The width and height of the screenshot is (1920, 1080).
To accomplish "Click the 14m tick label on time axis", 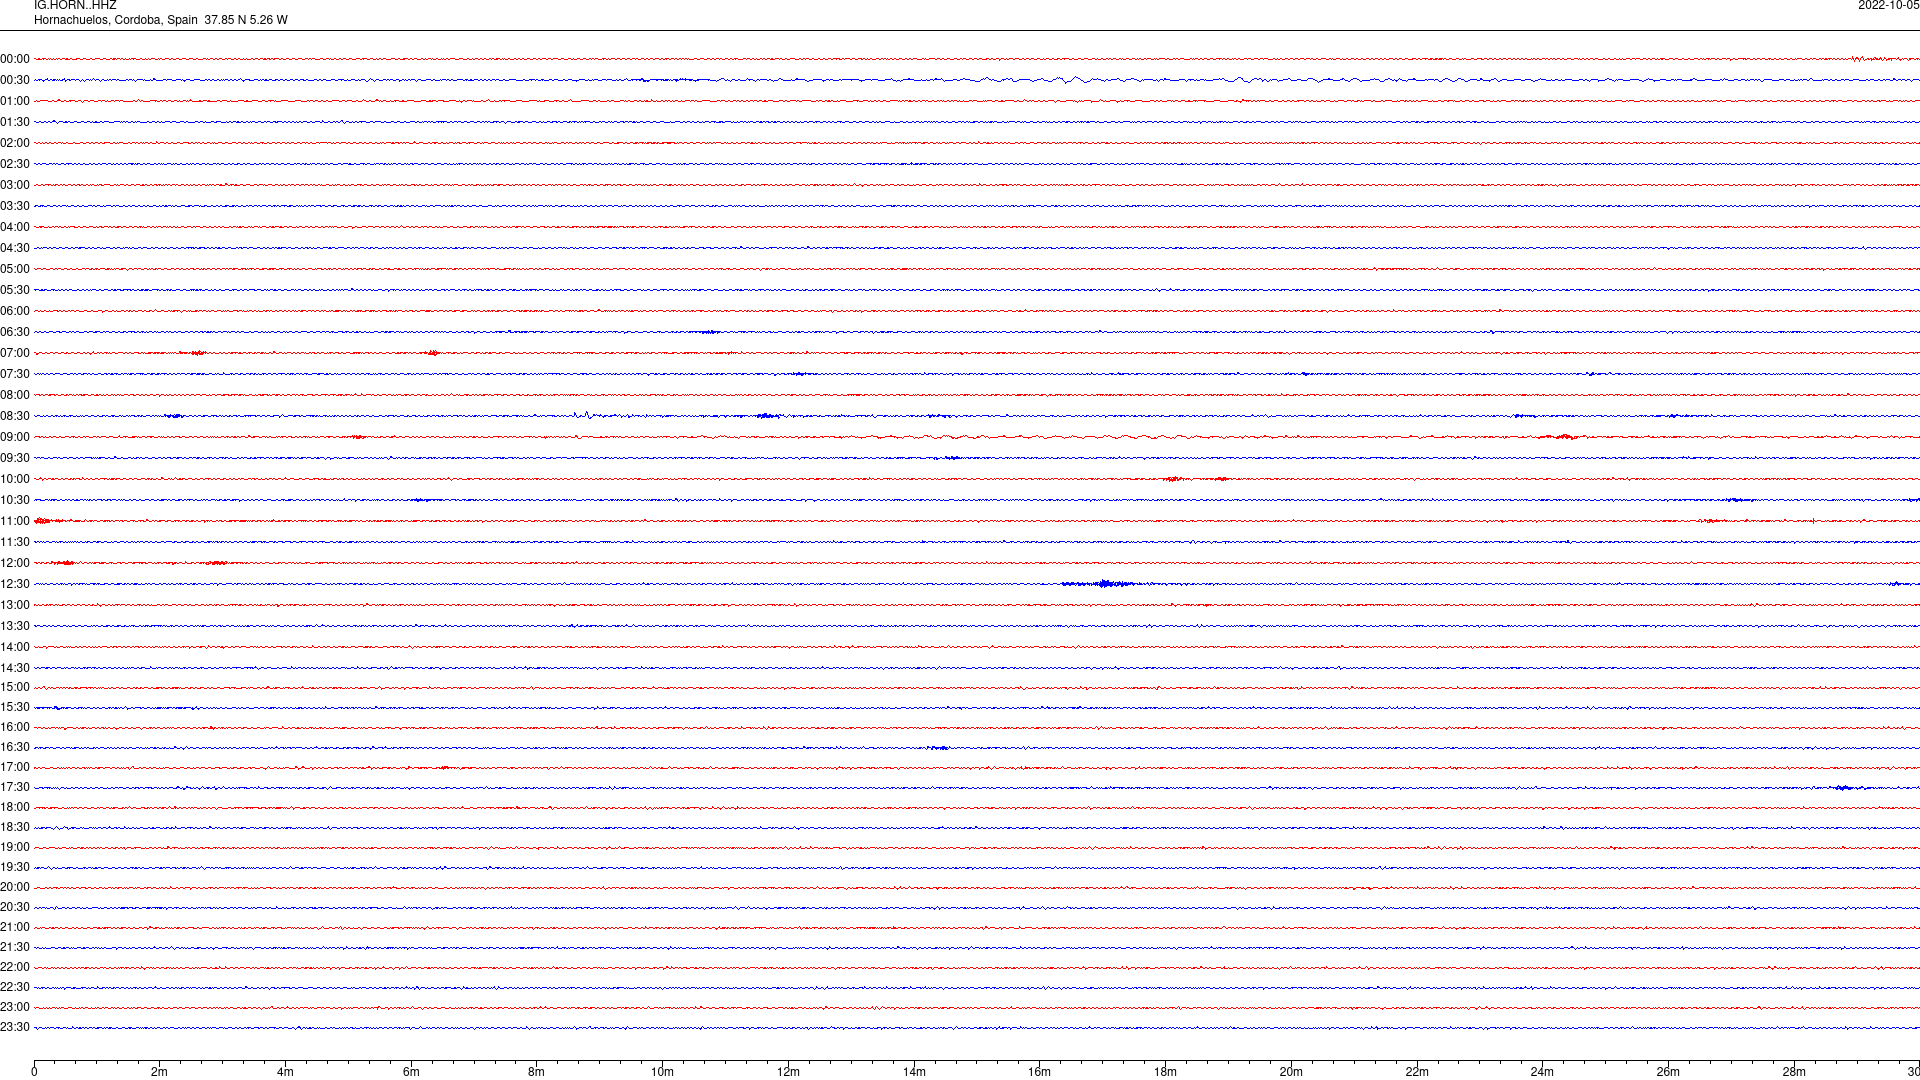I will pyautogui.click(x=914, y=1072).
